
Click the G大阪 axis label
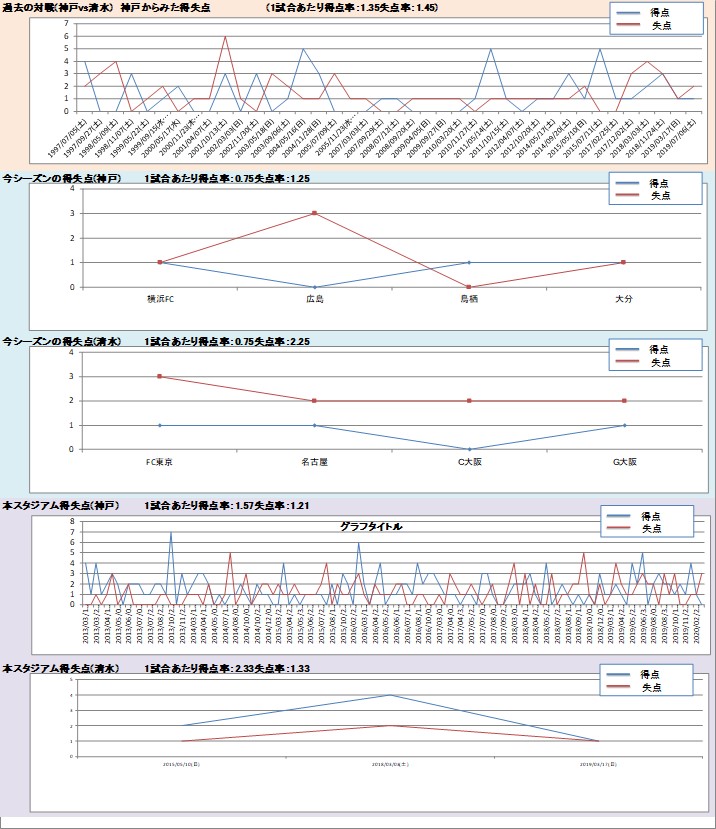point(624,463)
